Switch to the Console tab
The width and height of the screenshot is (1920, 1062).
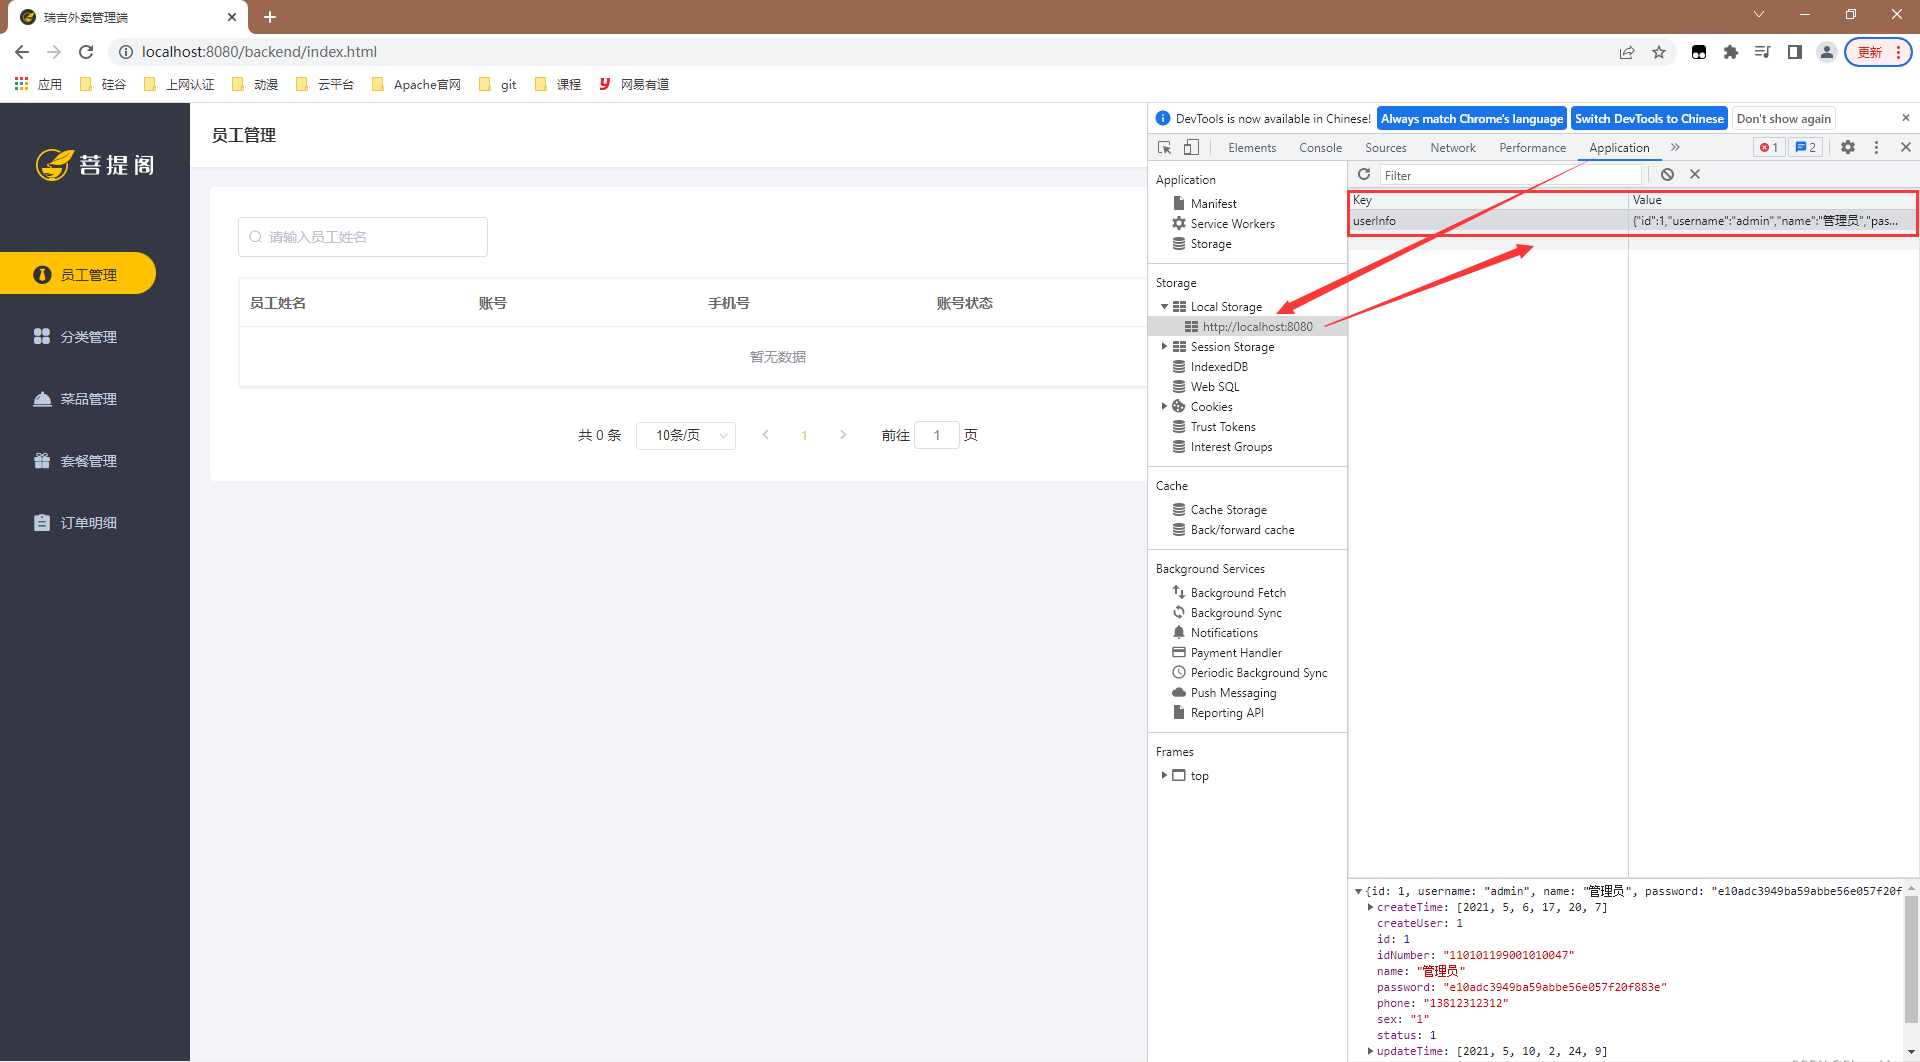click(1320, 147)
